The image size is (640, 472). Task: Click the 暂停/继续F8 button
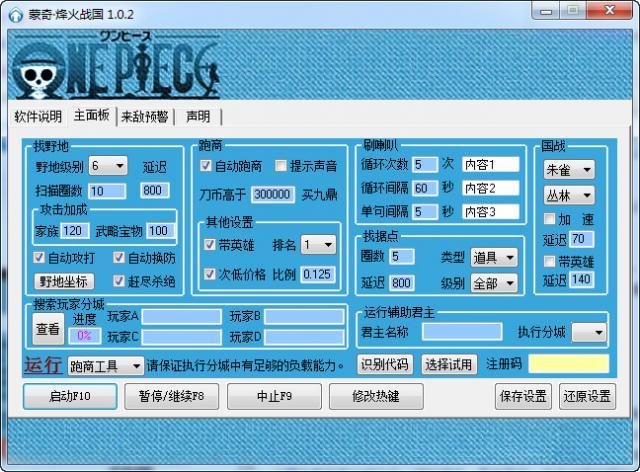pos(171,396)
